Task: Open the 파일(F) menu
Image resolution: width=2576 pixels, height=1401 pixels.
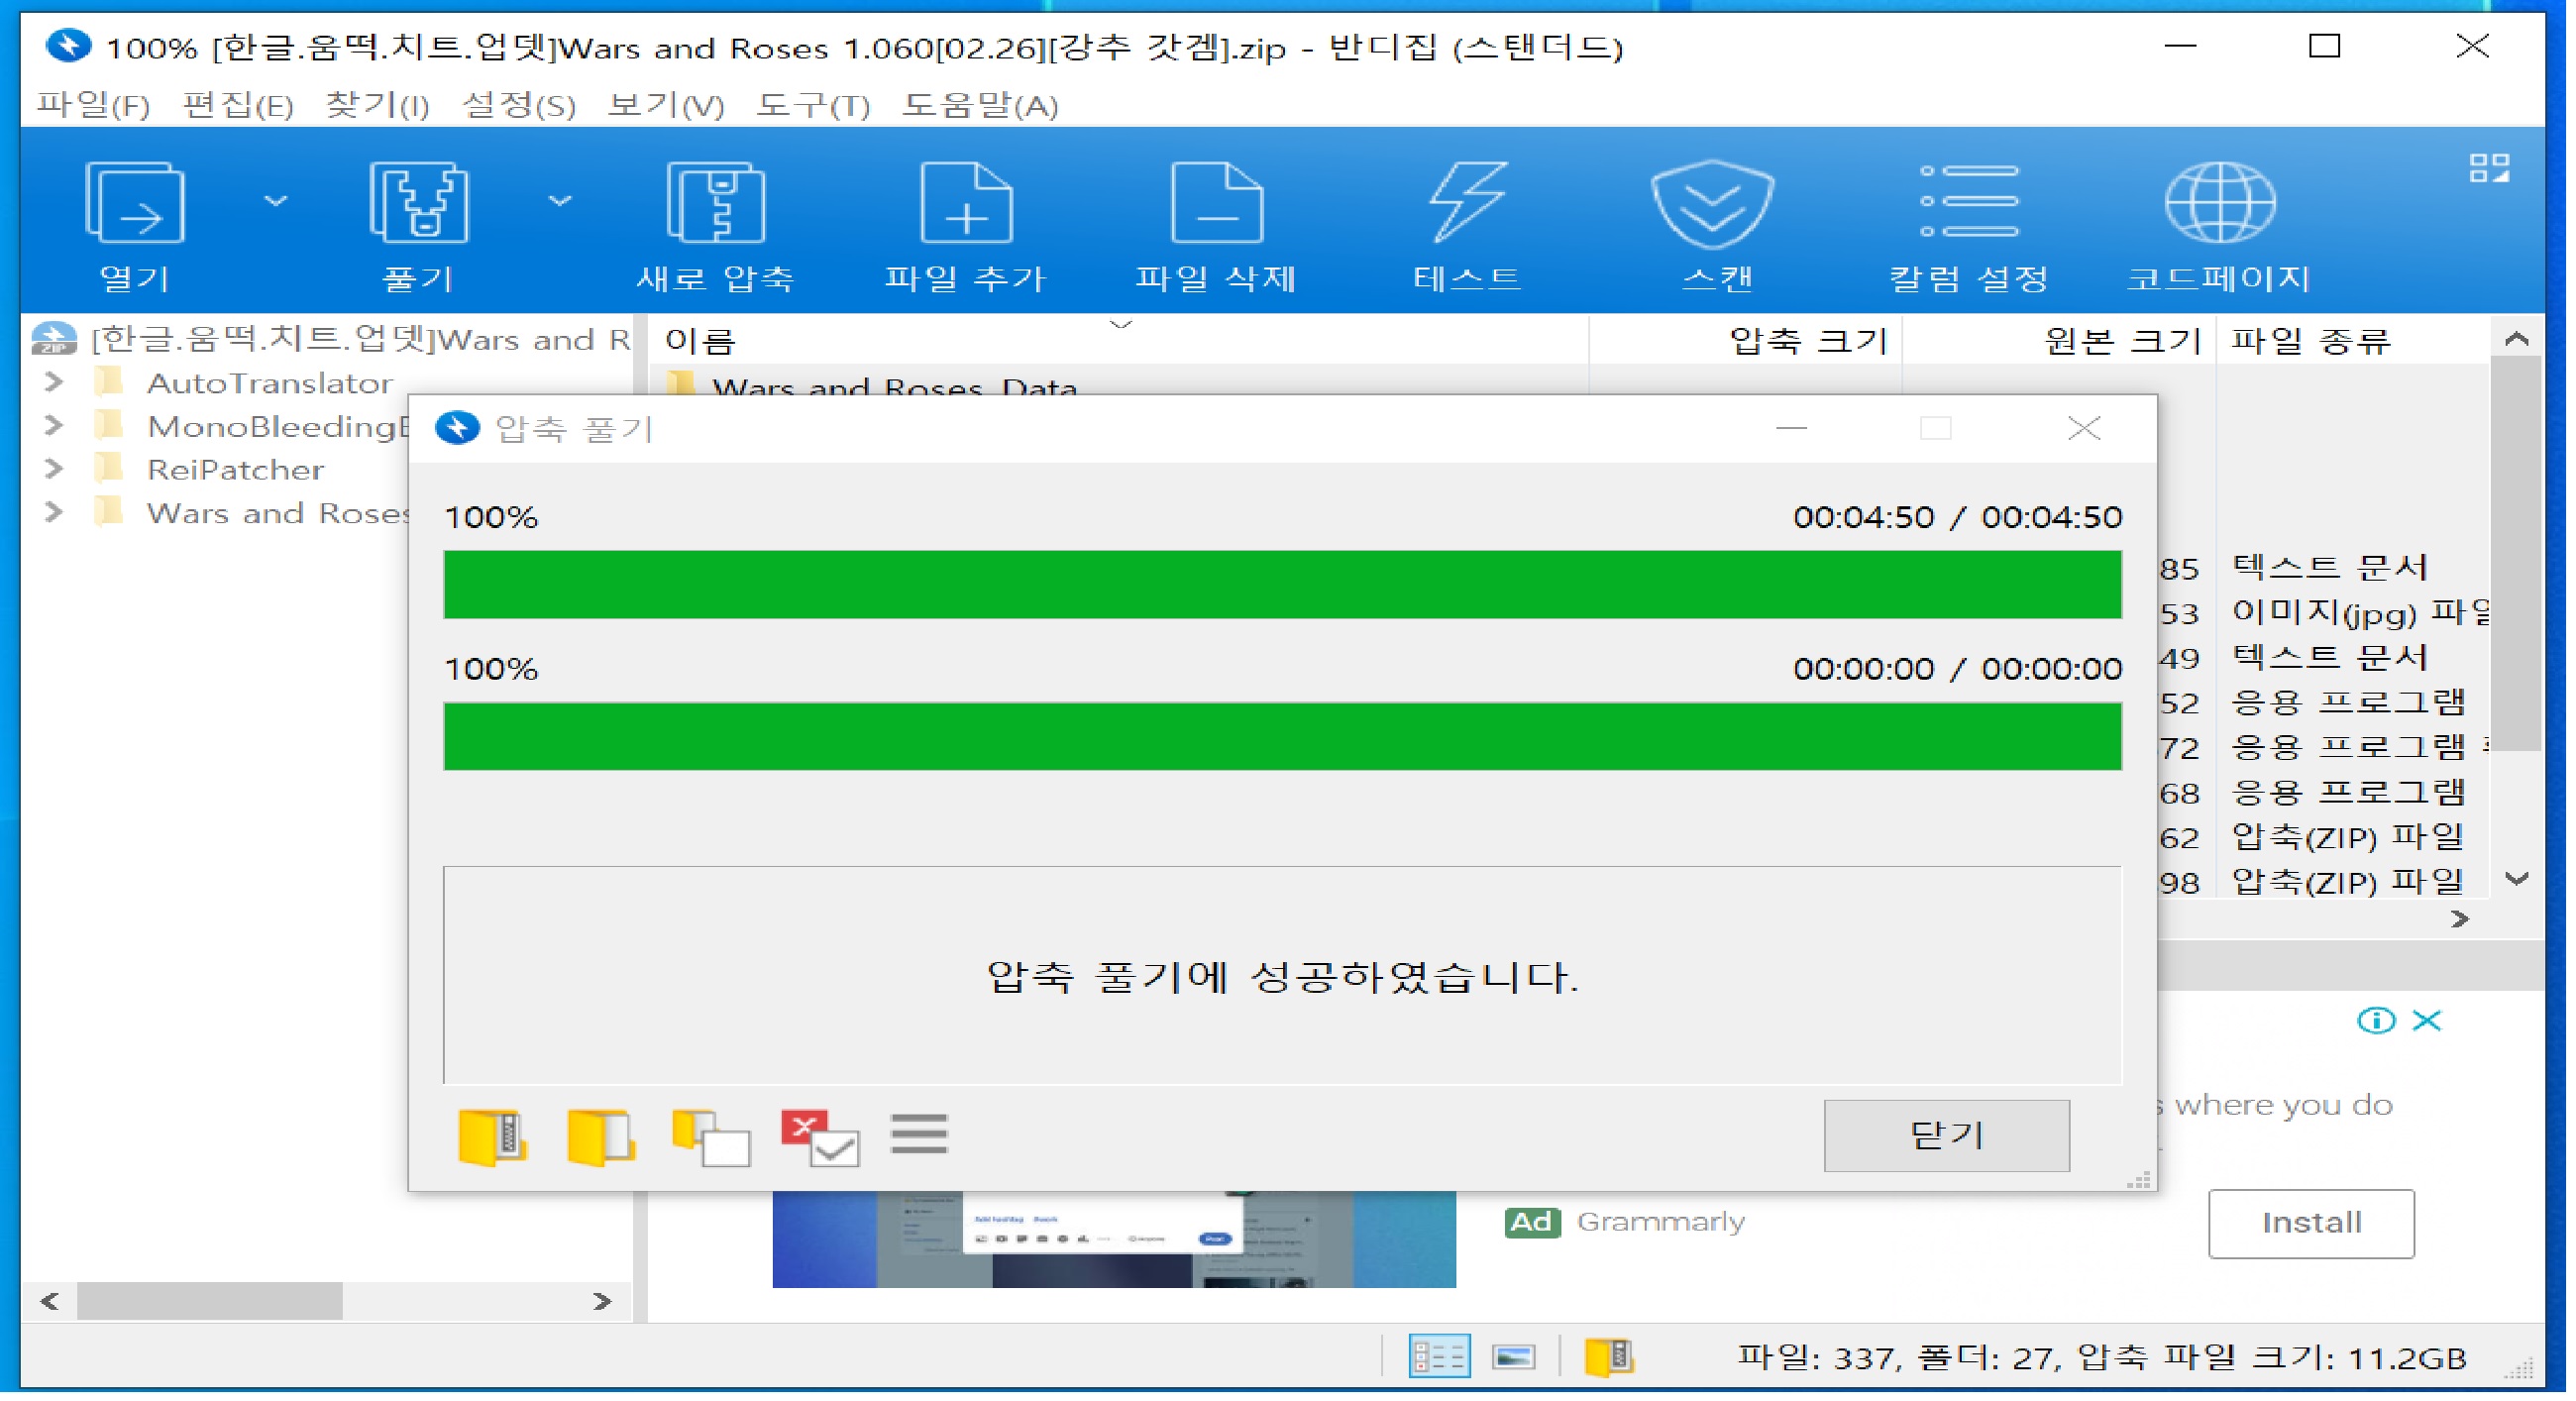Action: [94, 105]
